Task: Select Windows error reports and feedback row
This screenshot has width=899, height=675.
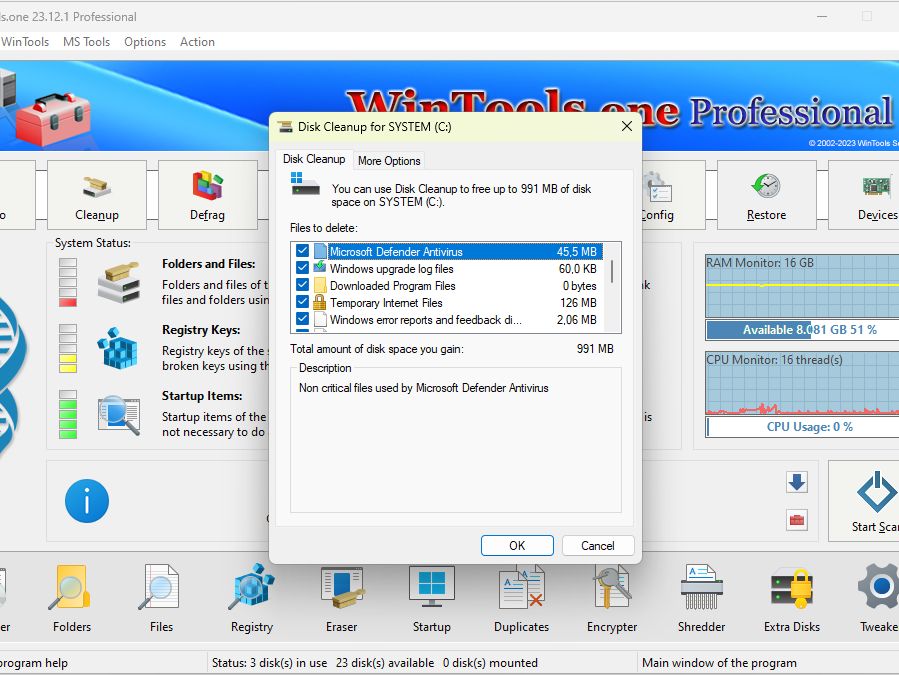Action: (447, 319)
